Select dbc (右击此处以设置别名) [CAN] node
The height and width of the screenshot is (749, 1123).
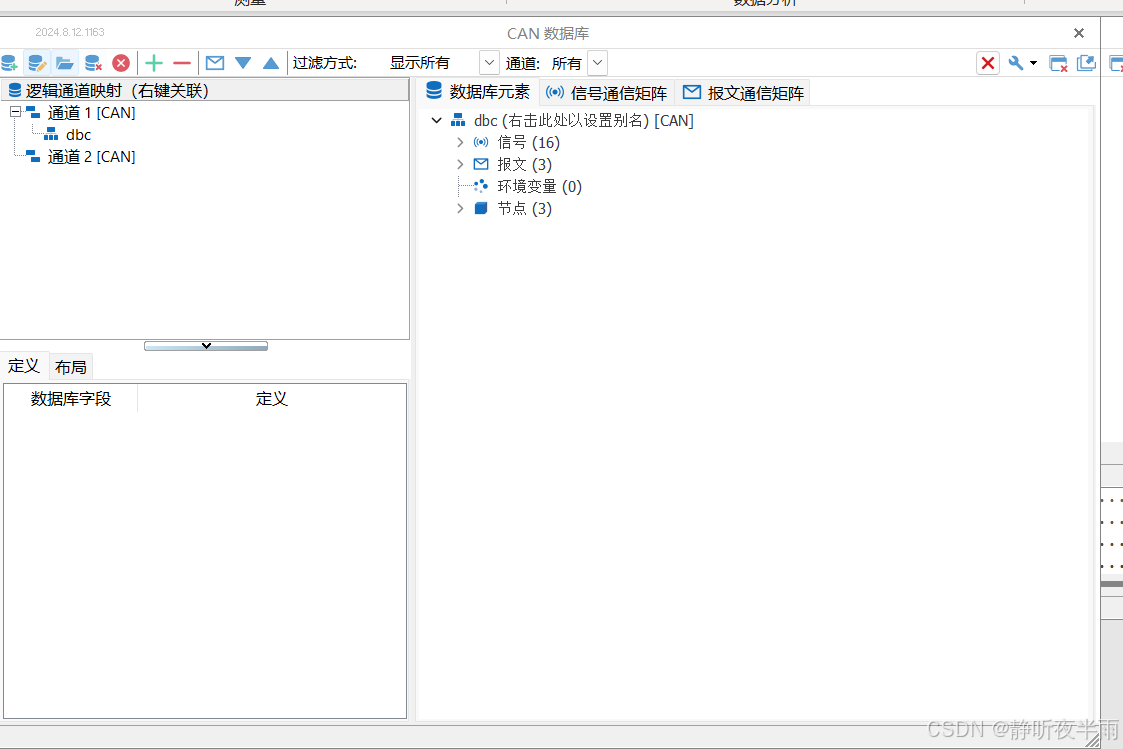pyautogui.click(x=584, y=121)
